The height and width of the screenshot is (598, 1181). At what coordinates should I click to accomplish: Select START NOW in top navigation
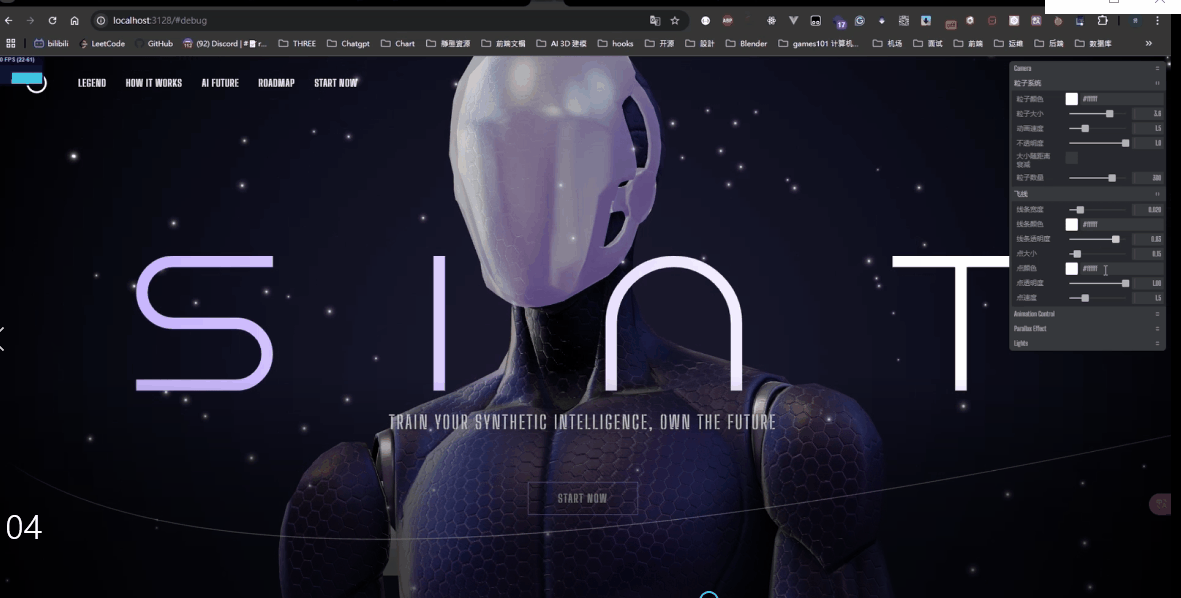pos(336,83)
